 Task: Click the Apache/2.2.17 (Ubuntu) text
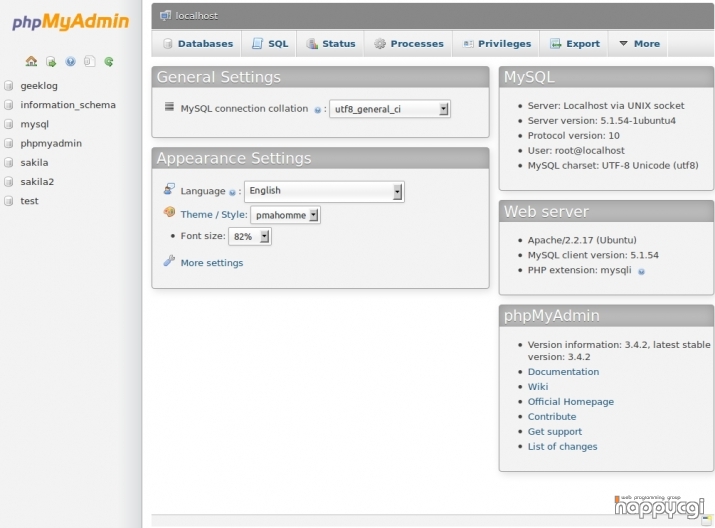coord(582,240)
